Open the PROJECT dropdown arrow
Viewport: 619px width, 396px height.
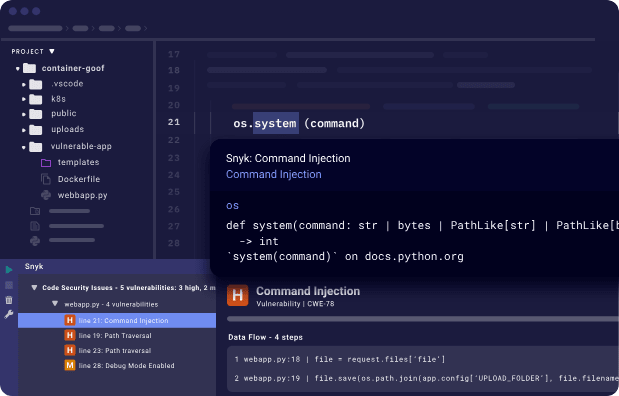[x=52, y=51]
